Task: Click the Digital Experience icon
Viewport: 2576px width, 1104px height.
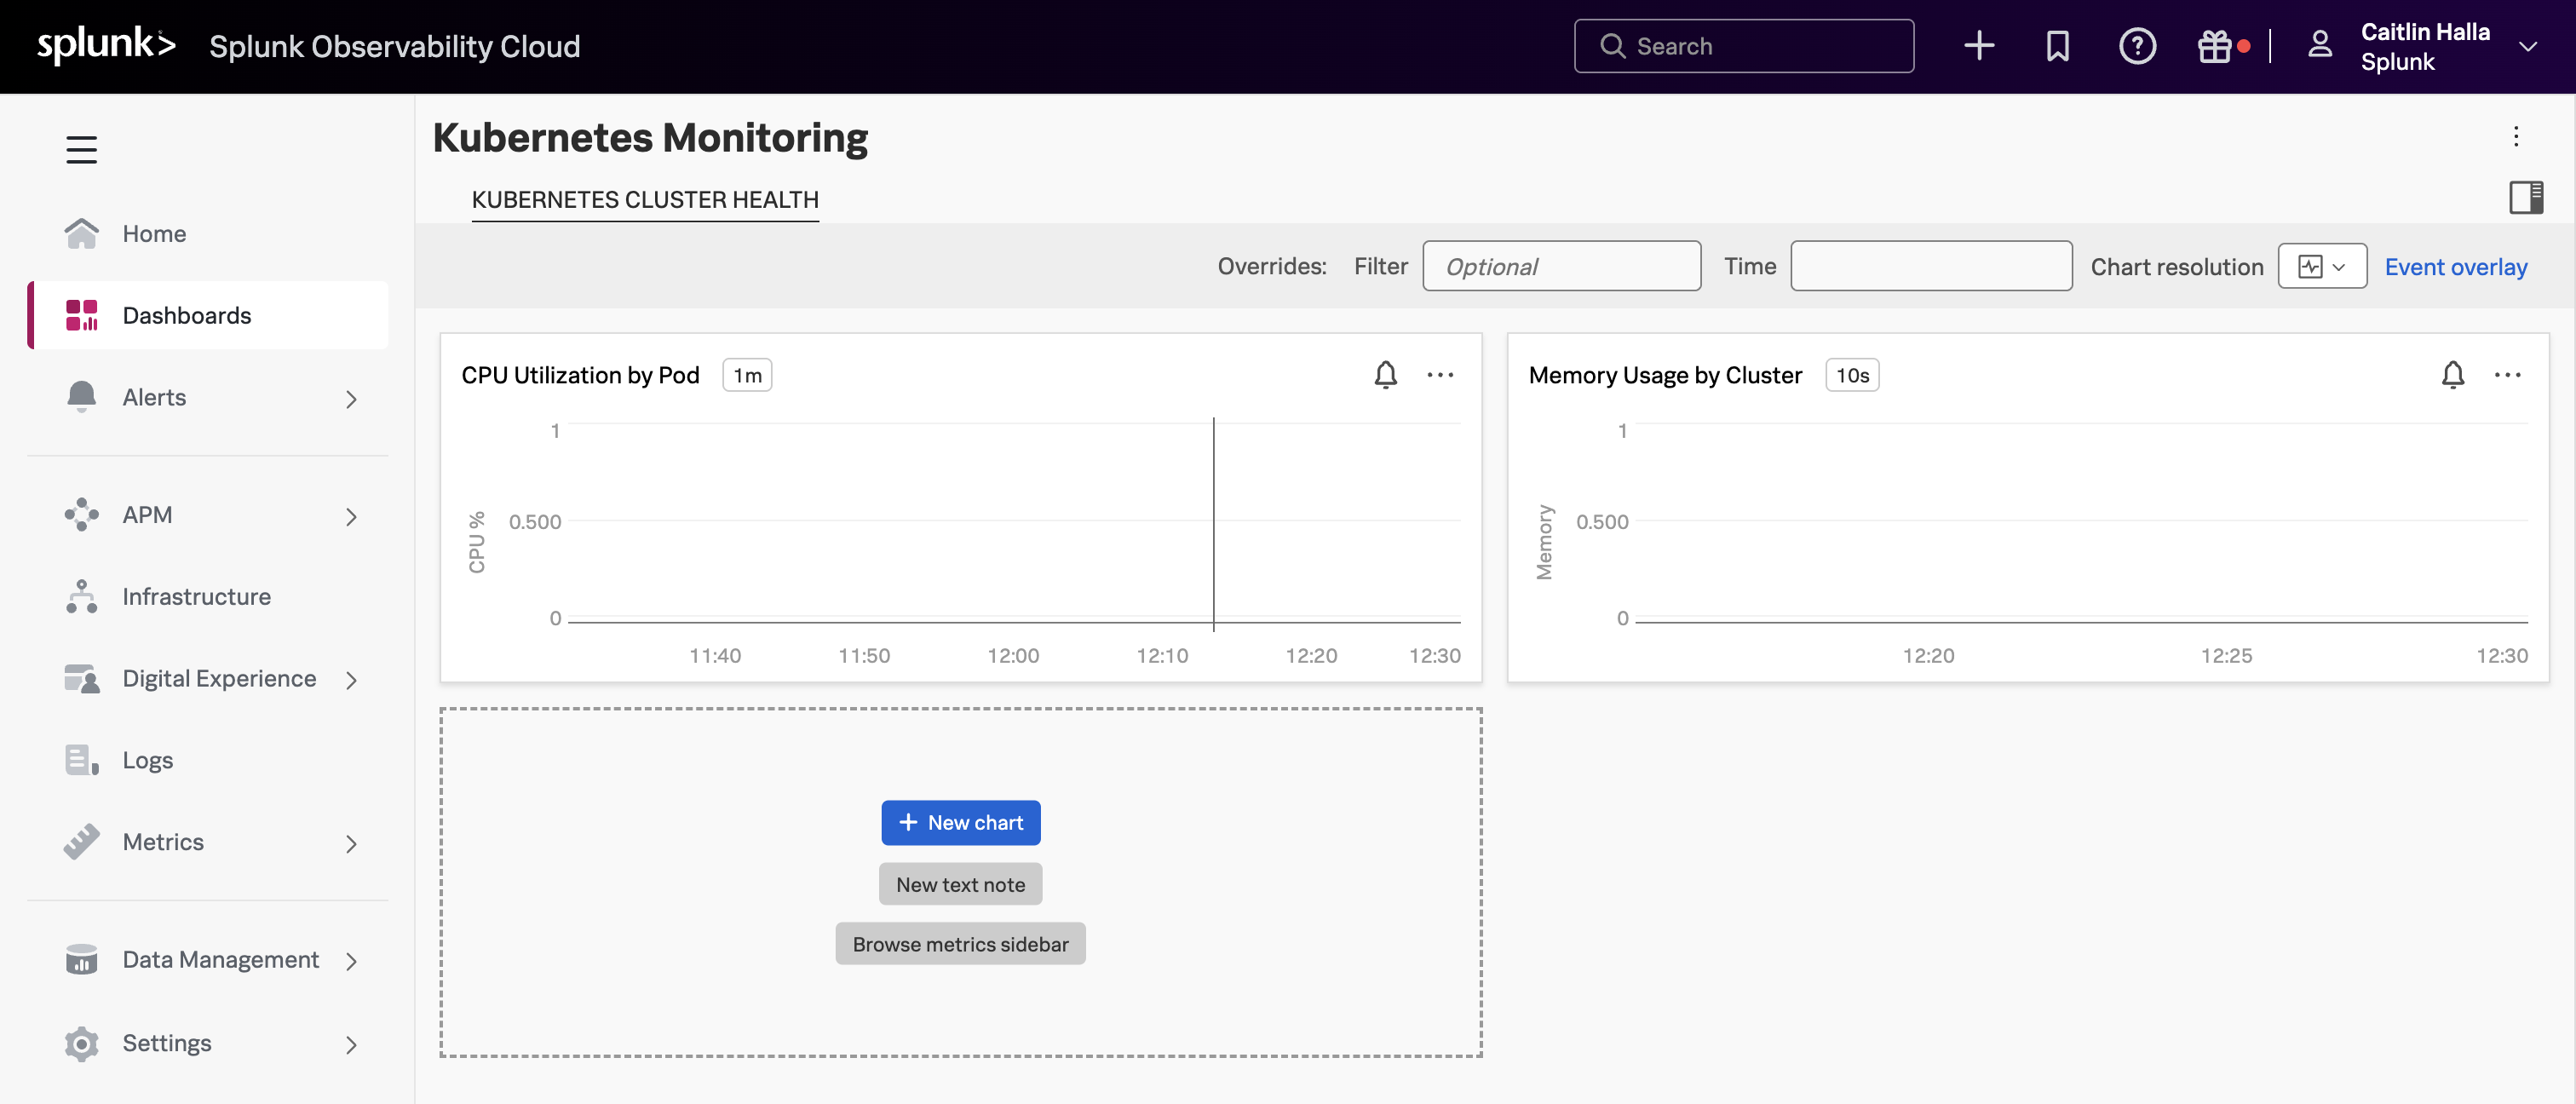Action: coord(82,678)
